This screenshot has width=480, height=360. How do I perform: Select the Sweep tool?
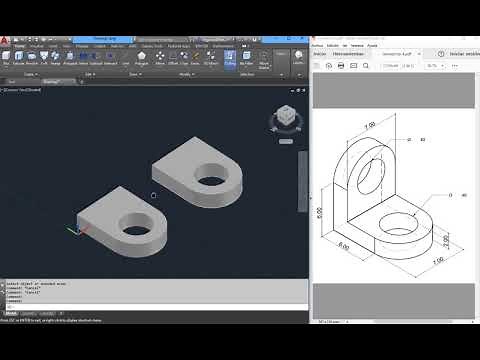pos(55,57)
